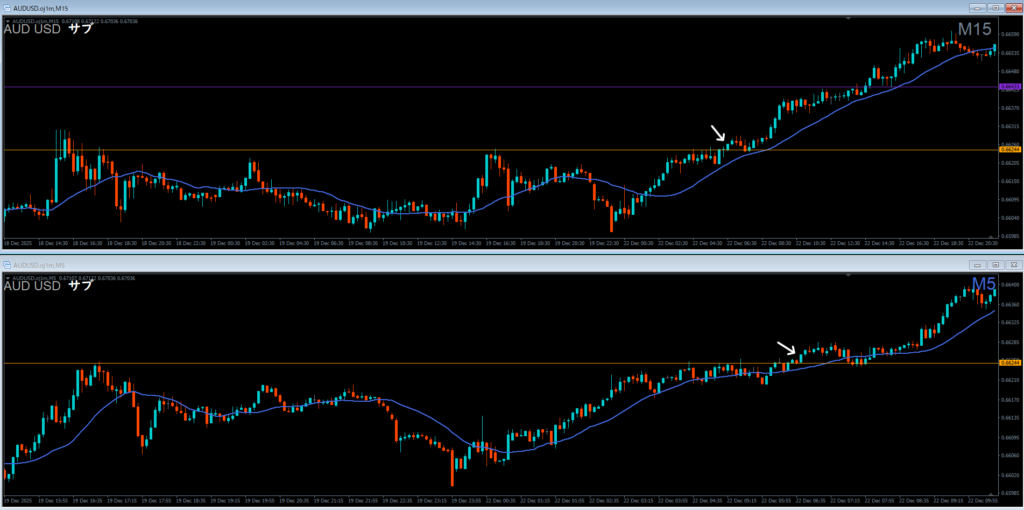Select the orange price label on the M15 scale
The height and width of the screenshot is (510, 1024).
coord(1010,149)
